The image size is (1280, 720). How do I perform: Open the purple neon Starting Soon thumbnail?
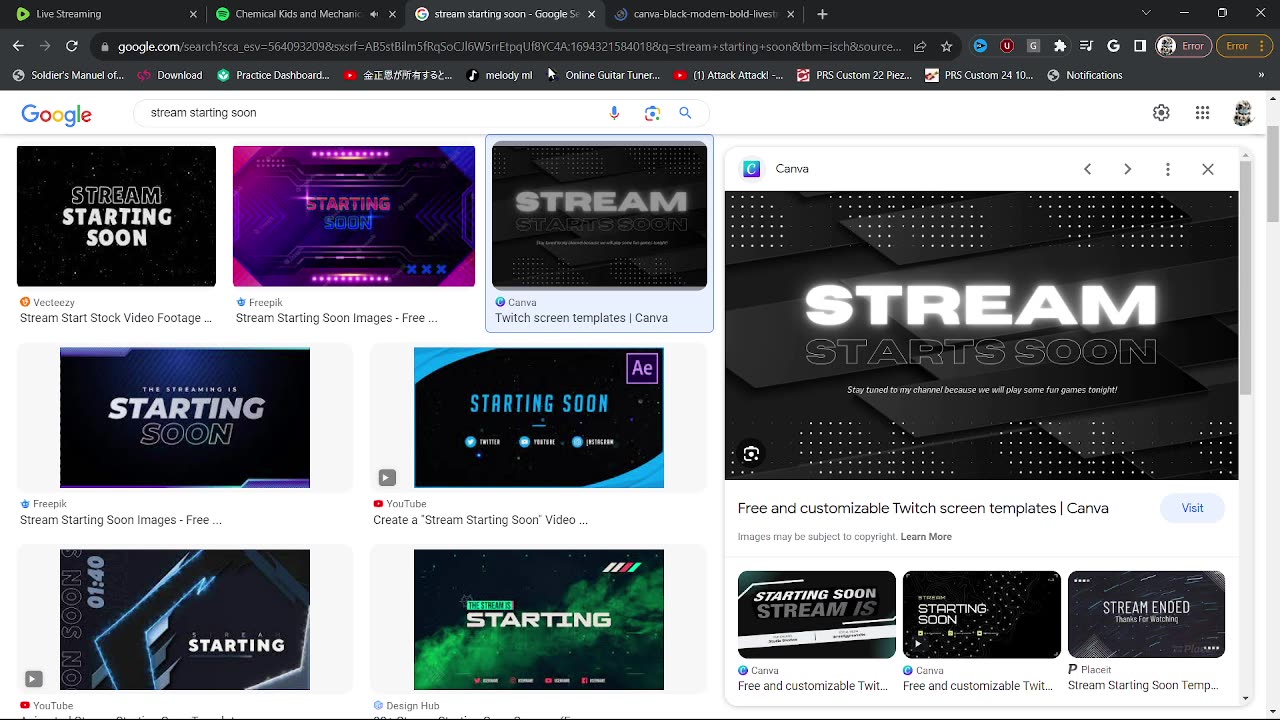[354, 216]
